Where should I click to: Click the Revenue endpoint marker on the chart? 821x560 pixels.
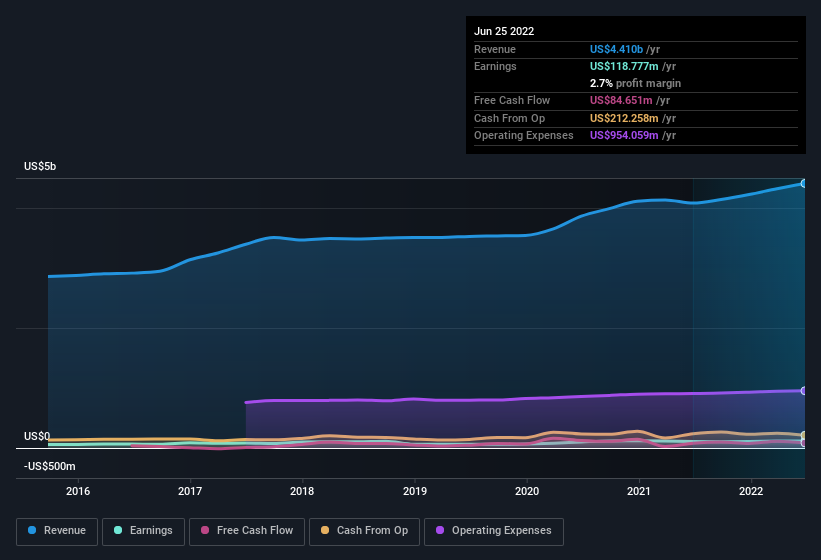(803, 184)
